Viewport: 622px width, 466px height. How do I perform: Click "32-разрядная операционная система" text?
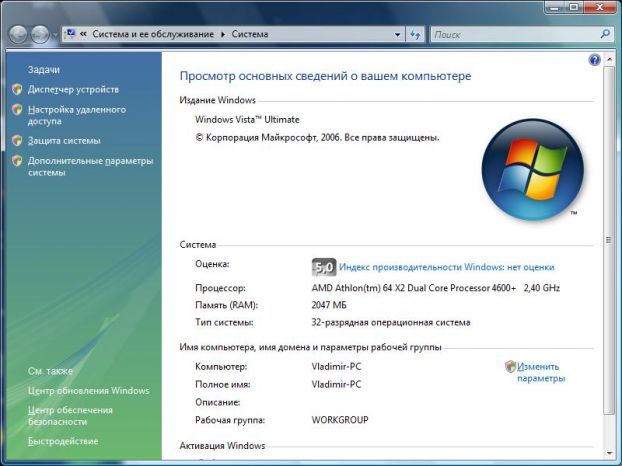pos(391,322)
